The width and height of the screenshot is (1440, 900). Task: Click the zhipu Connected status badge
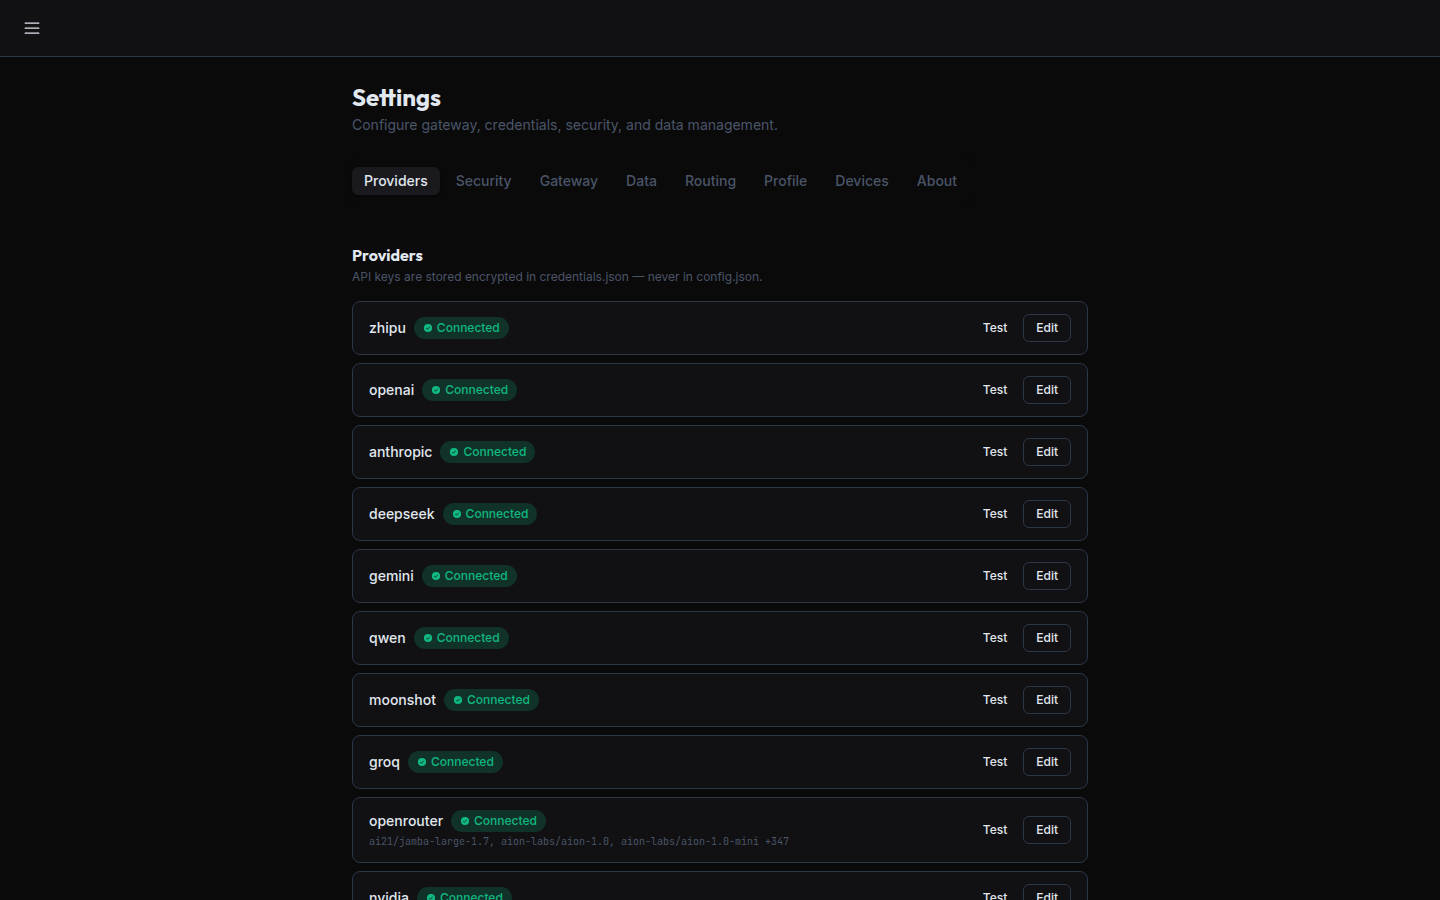461,328
